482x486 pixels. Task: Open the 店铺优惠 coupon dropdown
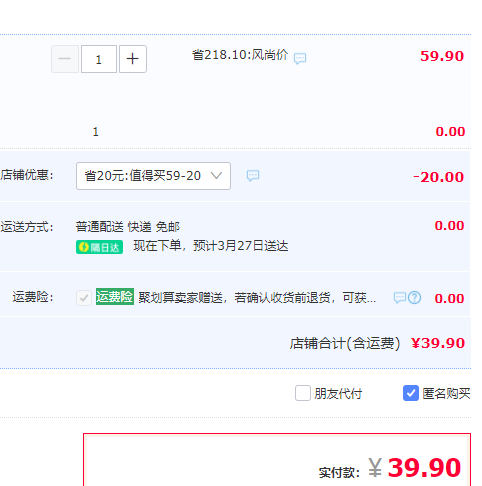tap(153, 176)
